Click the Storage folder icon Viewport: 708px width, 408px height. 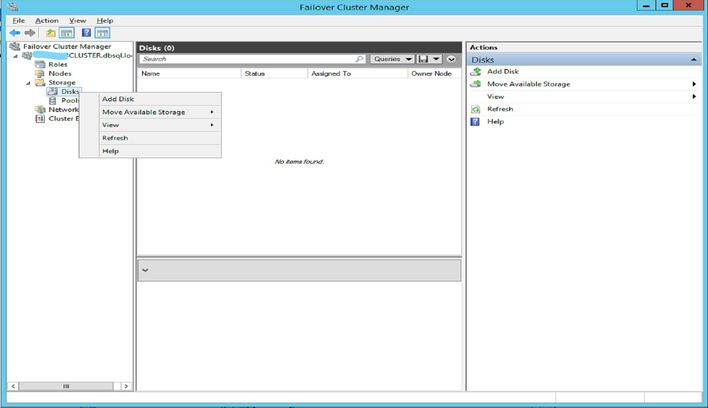pos(40,83)
